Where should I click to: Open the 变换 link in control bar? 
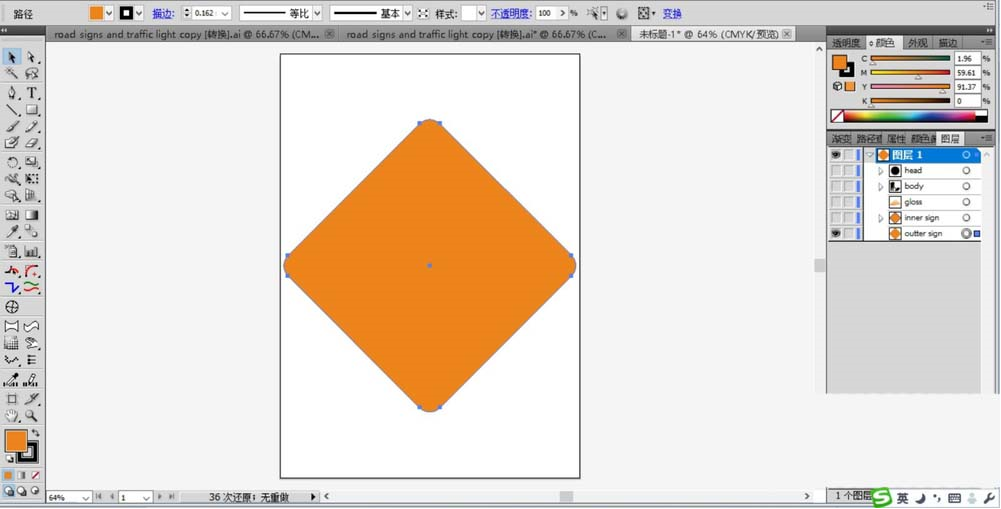click(672, 13)
